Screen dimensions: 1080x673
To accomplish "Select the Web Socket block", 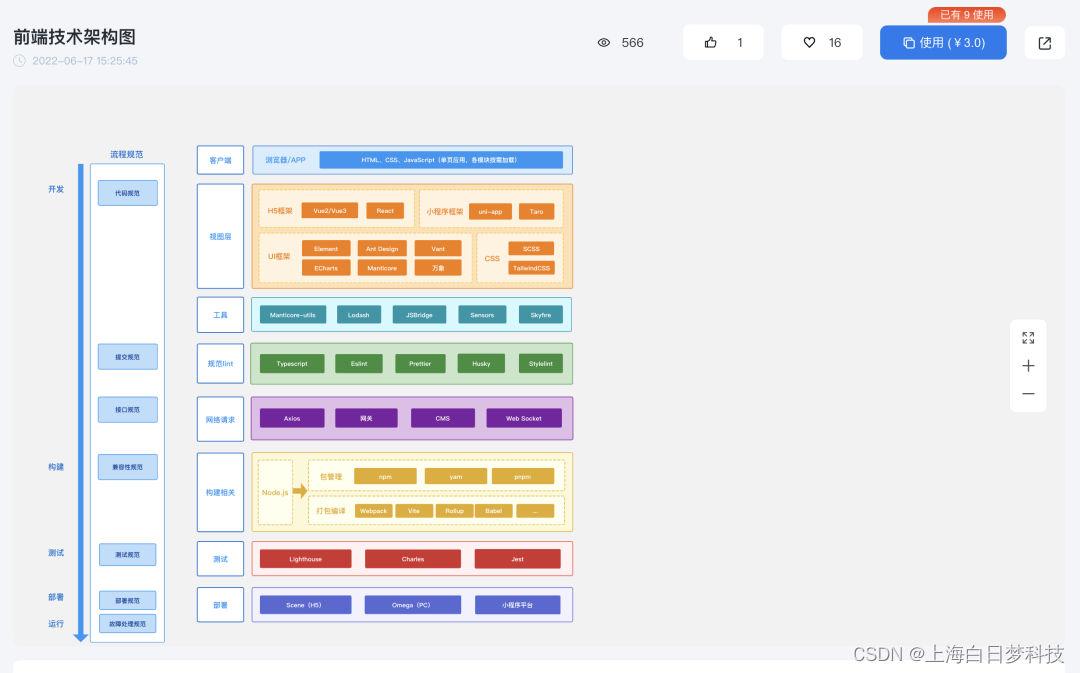I will 524,418.
